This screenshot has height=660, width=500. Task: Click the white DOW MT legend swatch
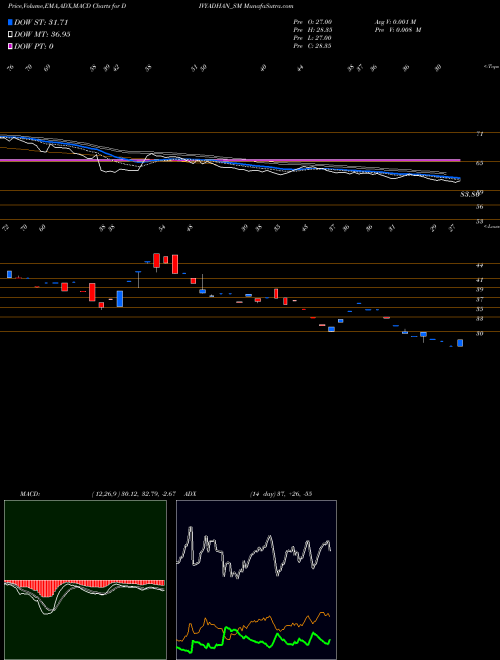(10, 35)
